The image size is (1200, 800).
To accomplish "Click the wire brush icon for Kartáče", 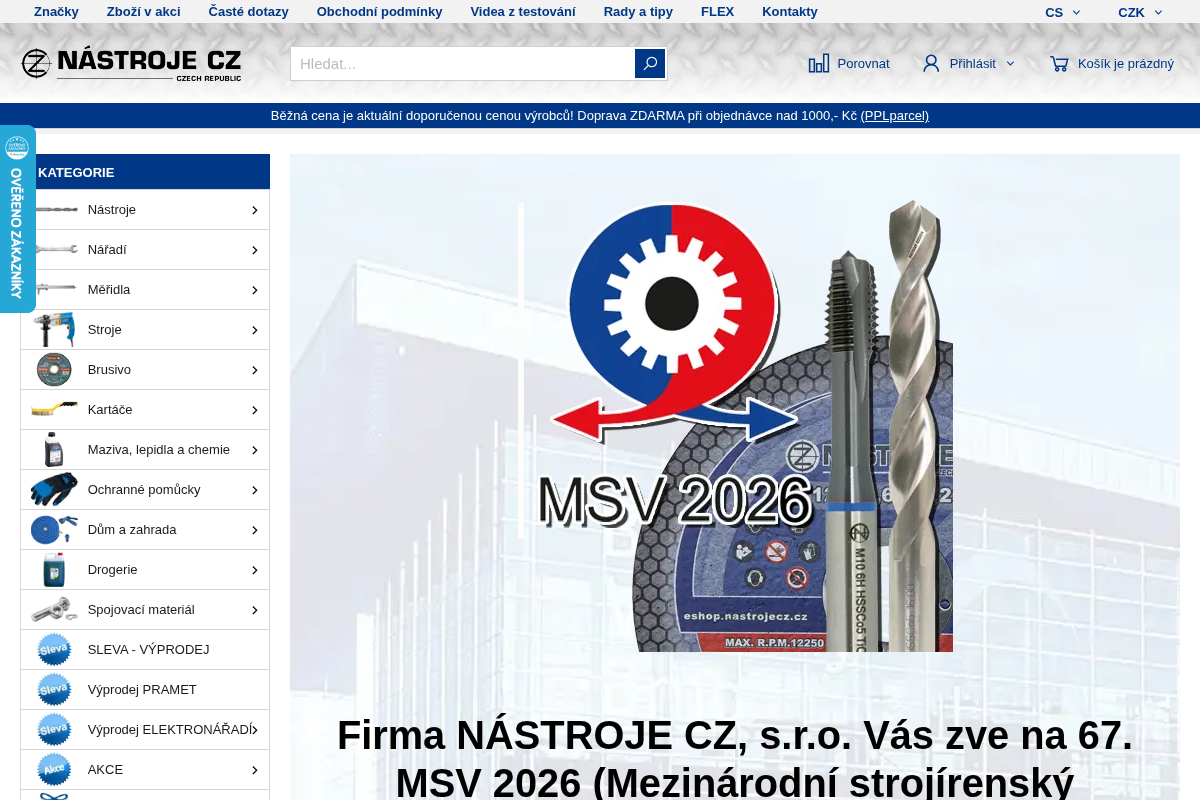I will click(54, 409).
